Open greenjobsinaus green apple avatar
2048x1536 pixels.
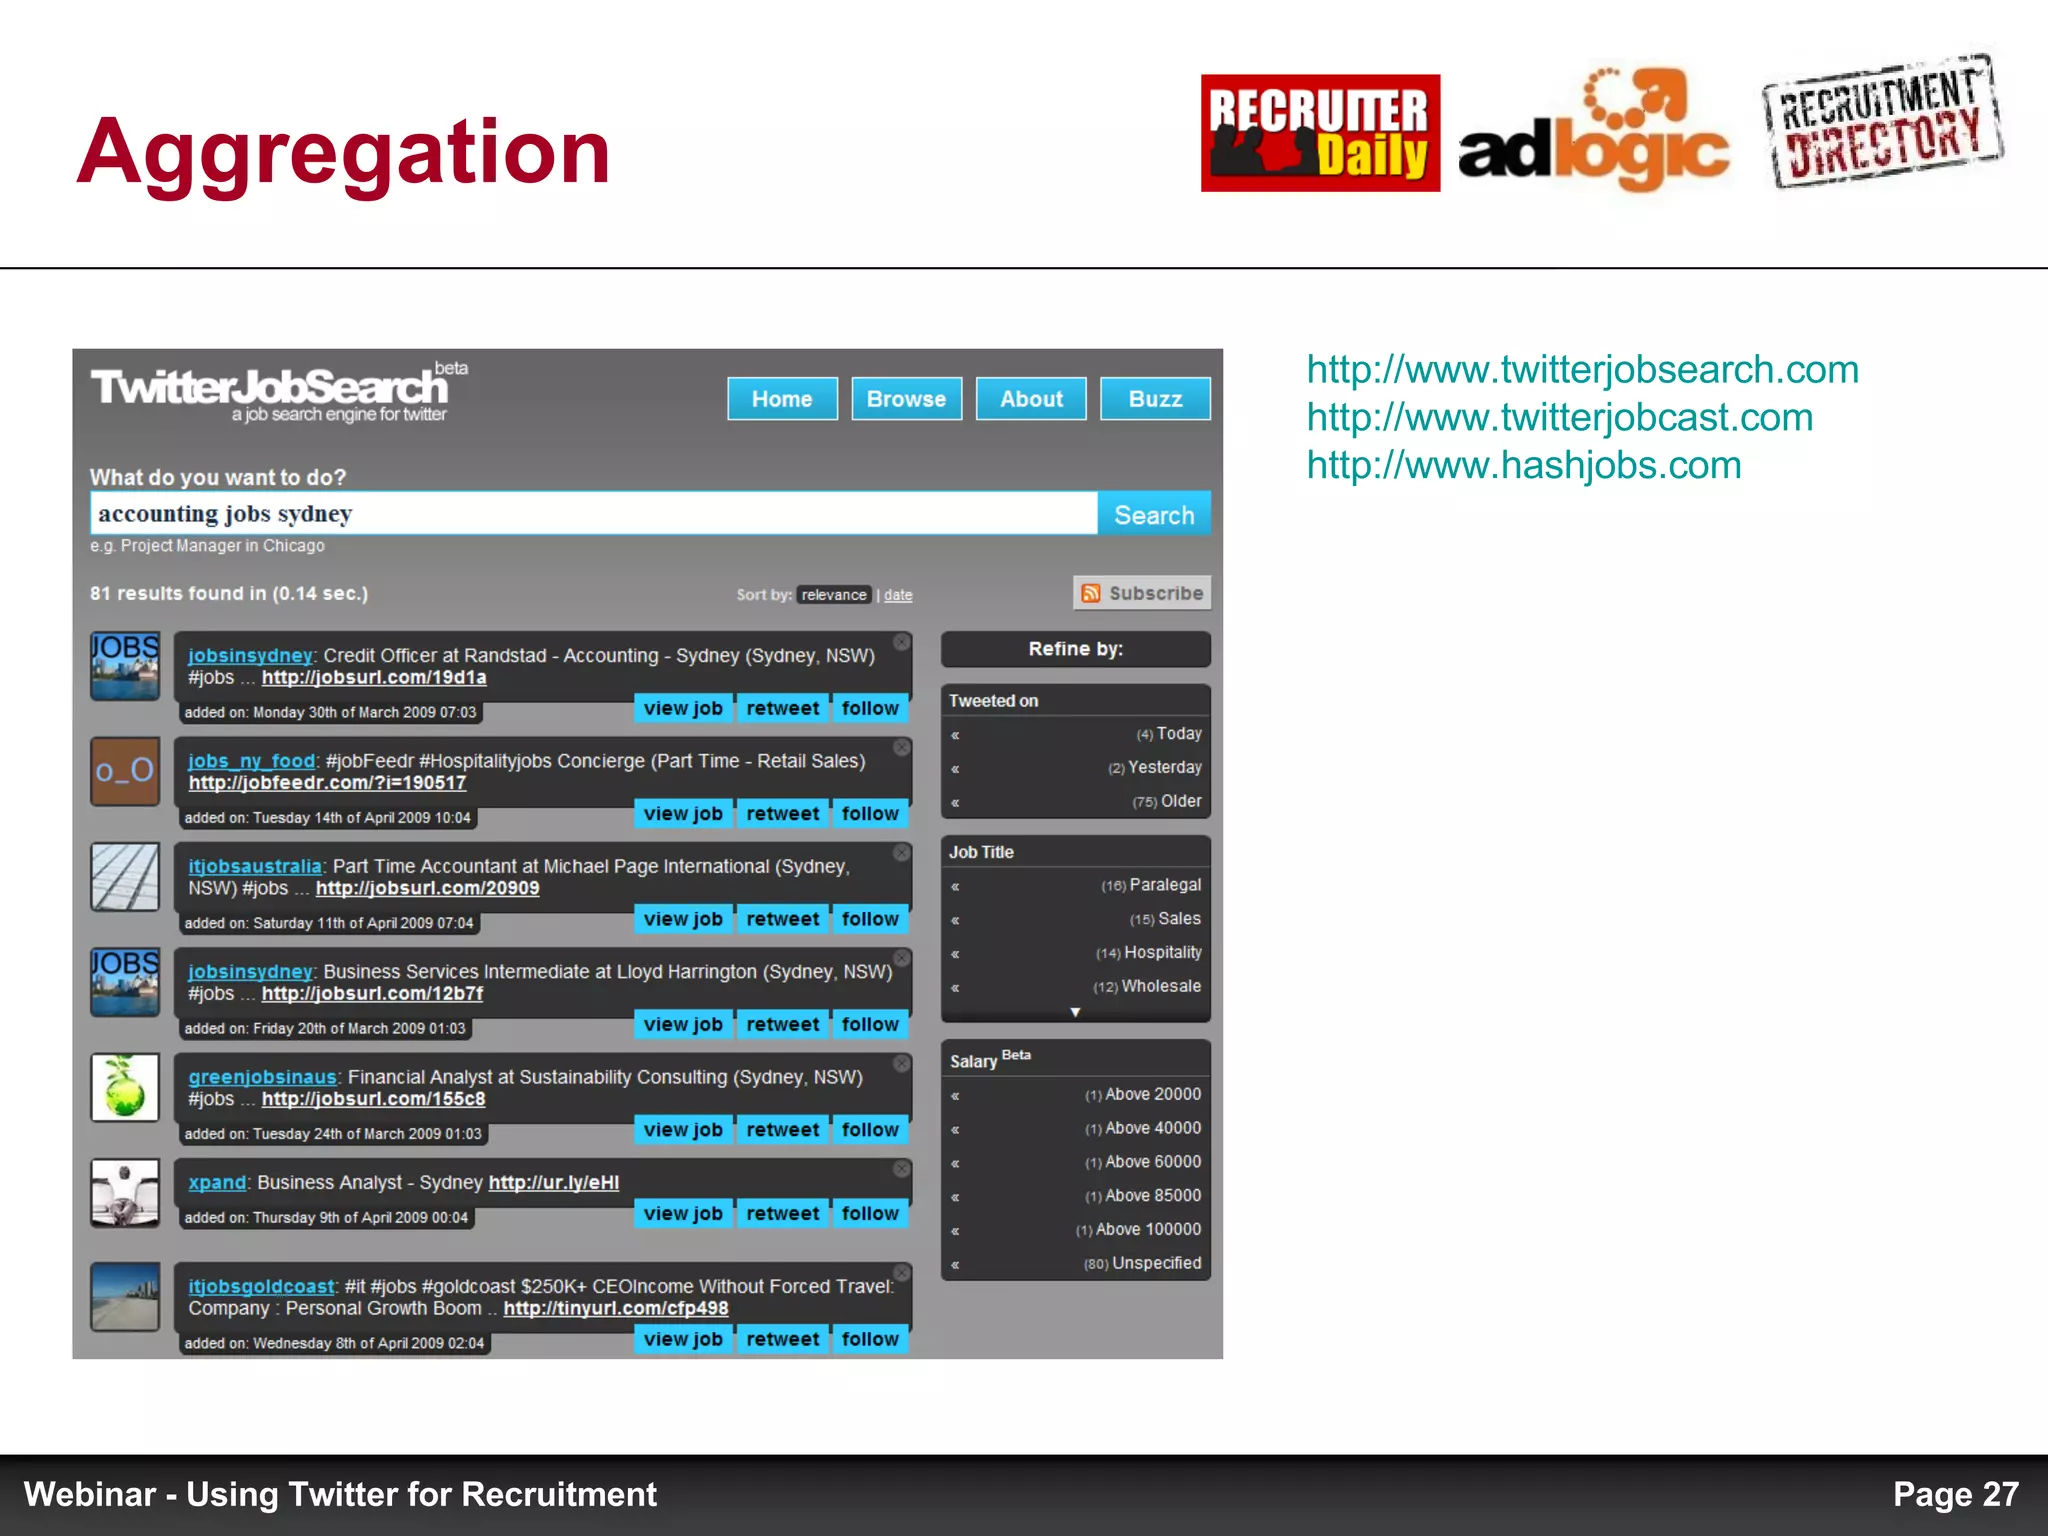click(x=125, y=1088)
